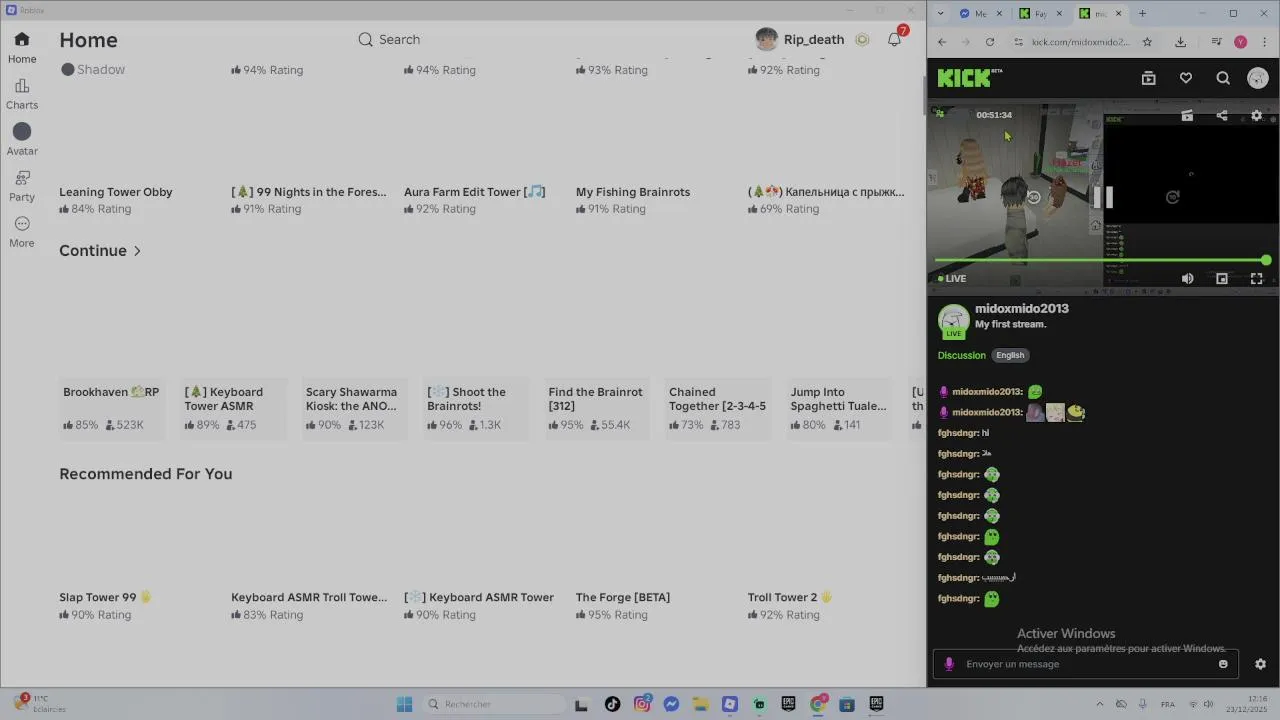This screenshot has height=720, width=1280.
Task: Click the chat message input field
Action: click(x=1086, y=664)
